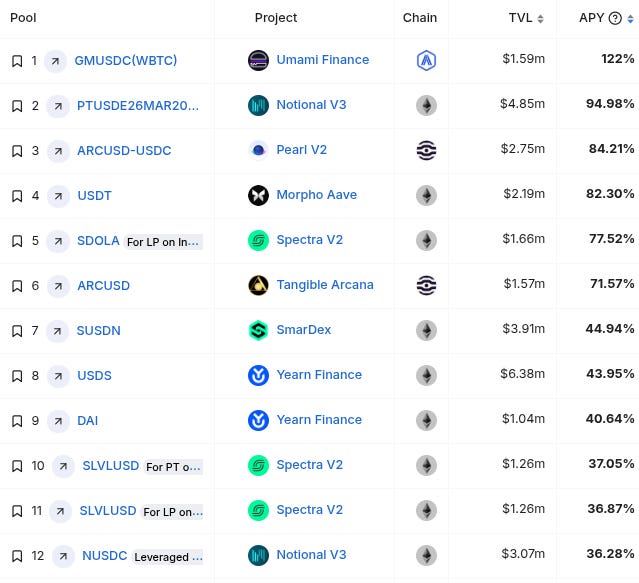This screenshot has height=583, width=639.
Task: Open the GMUSDC(WBTC) pool link
Action: [x=126, y=61]
